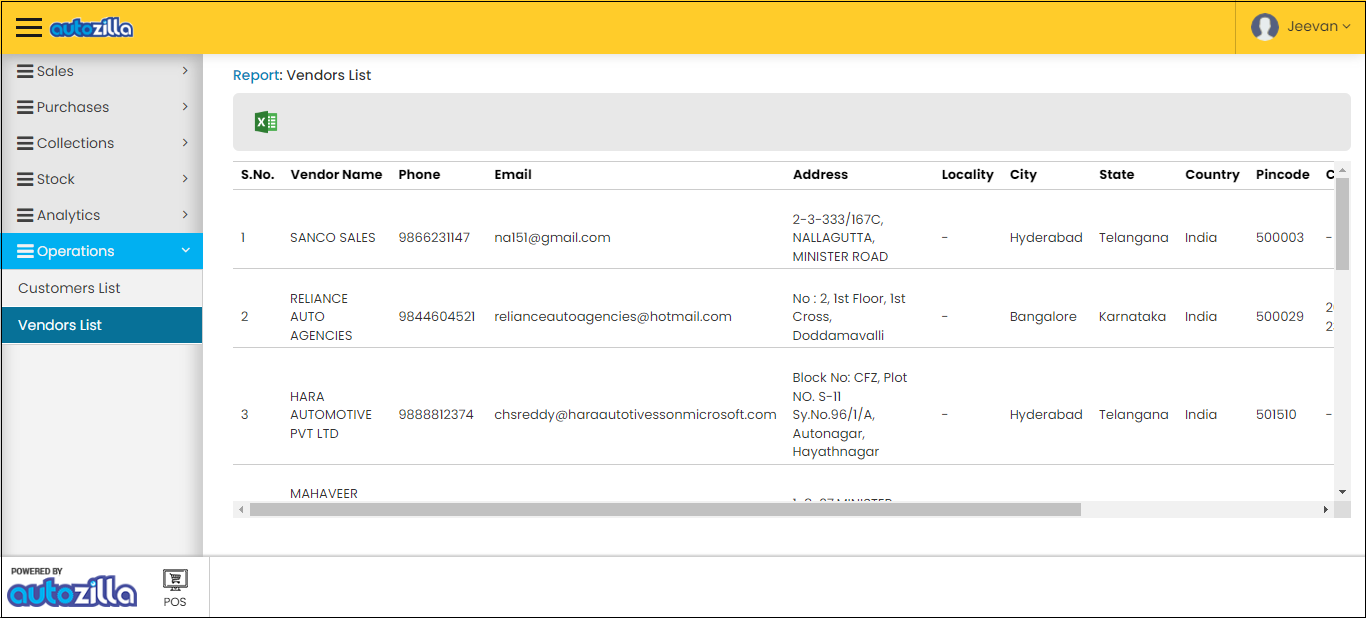Select the SANCO SALES vendor name

(333, 238)
